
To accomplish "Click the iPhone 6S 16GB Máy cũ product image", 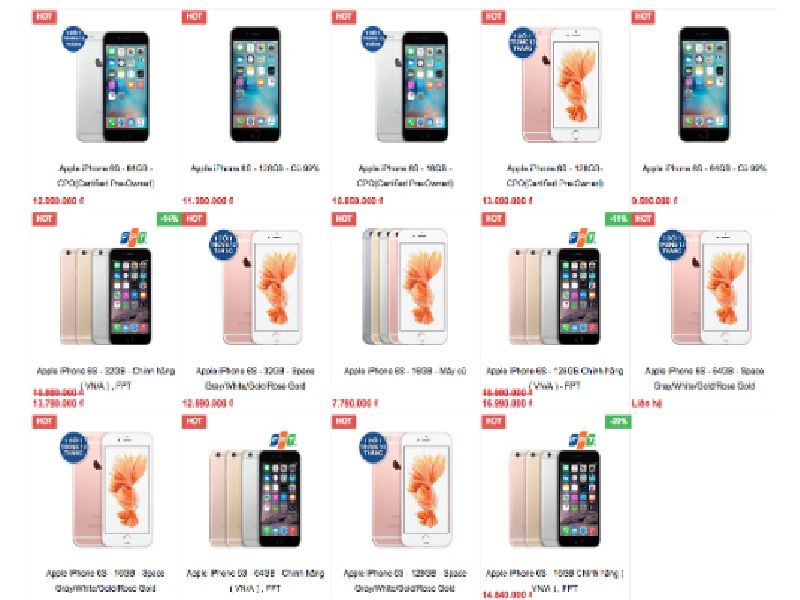I will tap(405, 287).
